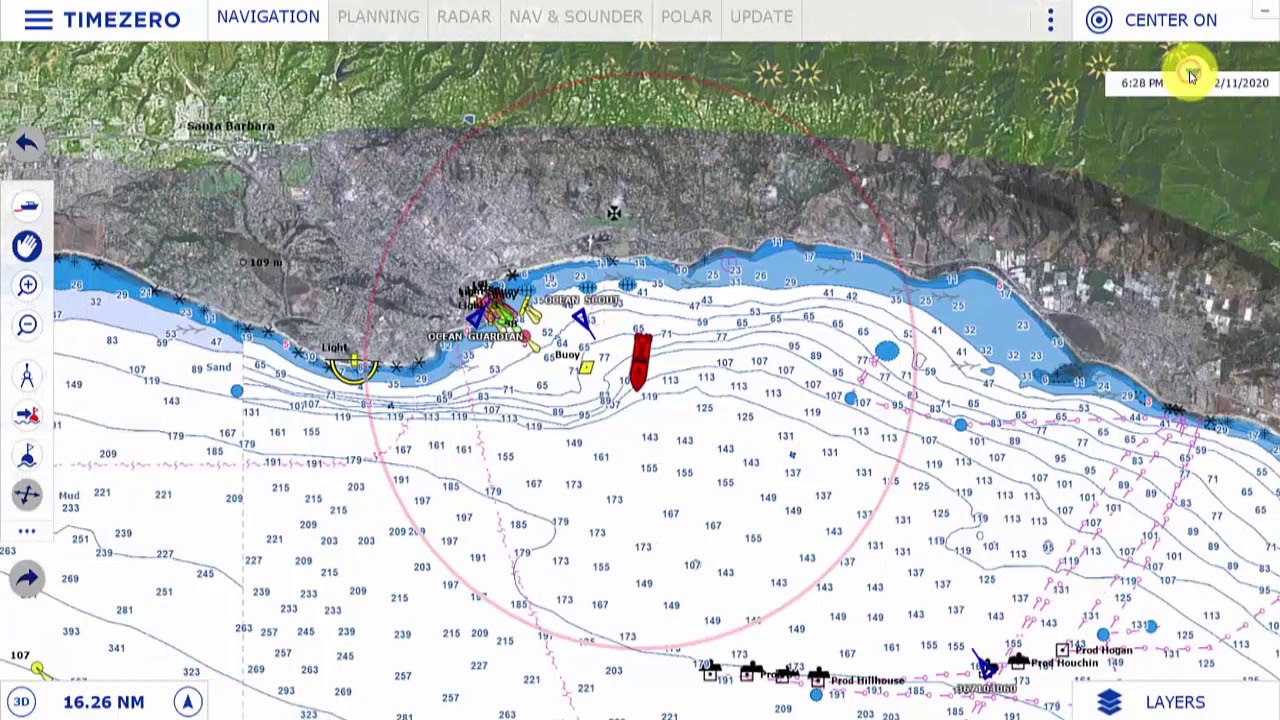Click the north-up orientation arrow
This screenshot has height=720, width=1280.
click(187, 702)
